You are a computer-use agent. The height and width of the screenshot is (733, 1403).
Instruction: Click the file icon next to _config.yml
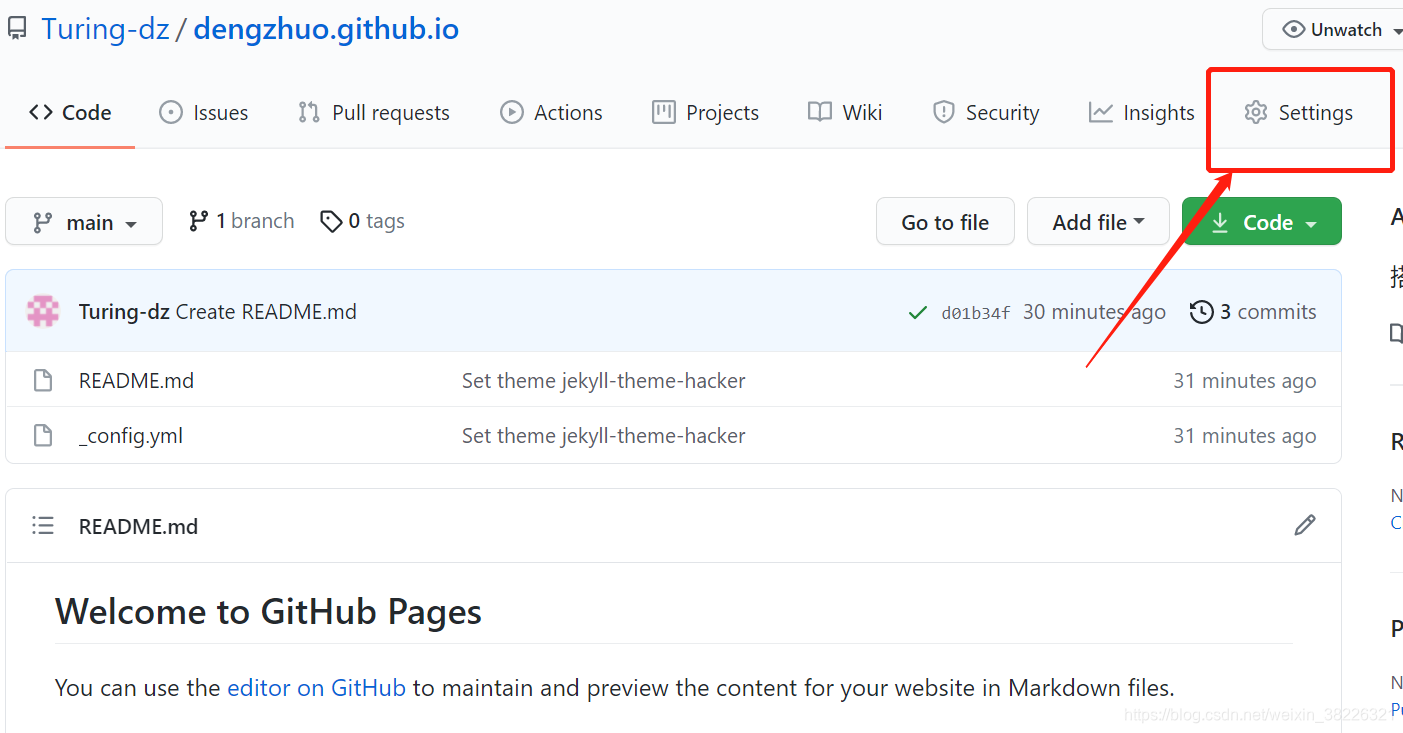pos(42,435)
